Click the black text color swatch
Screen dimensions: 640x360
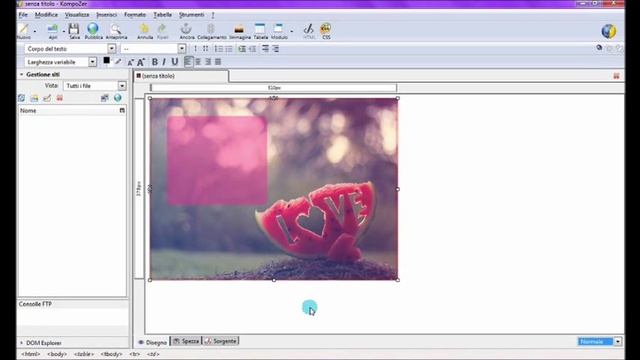[x=107, y=61]
